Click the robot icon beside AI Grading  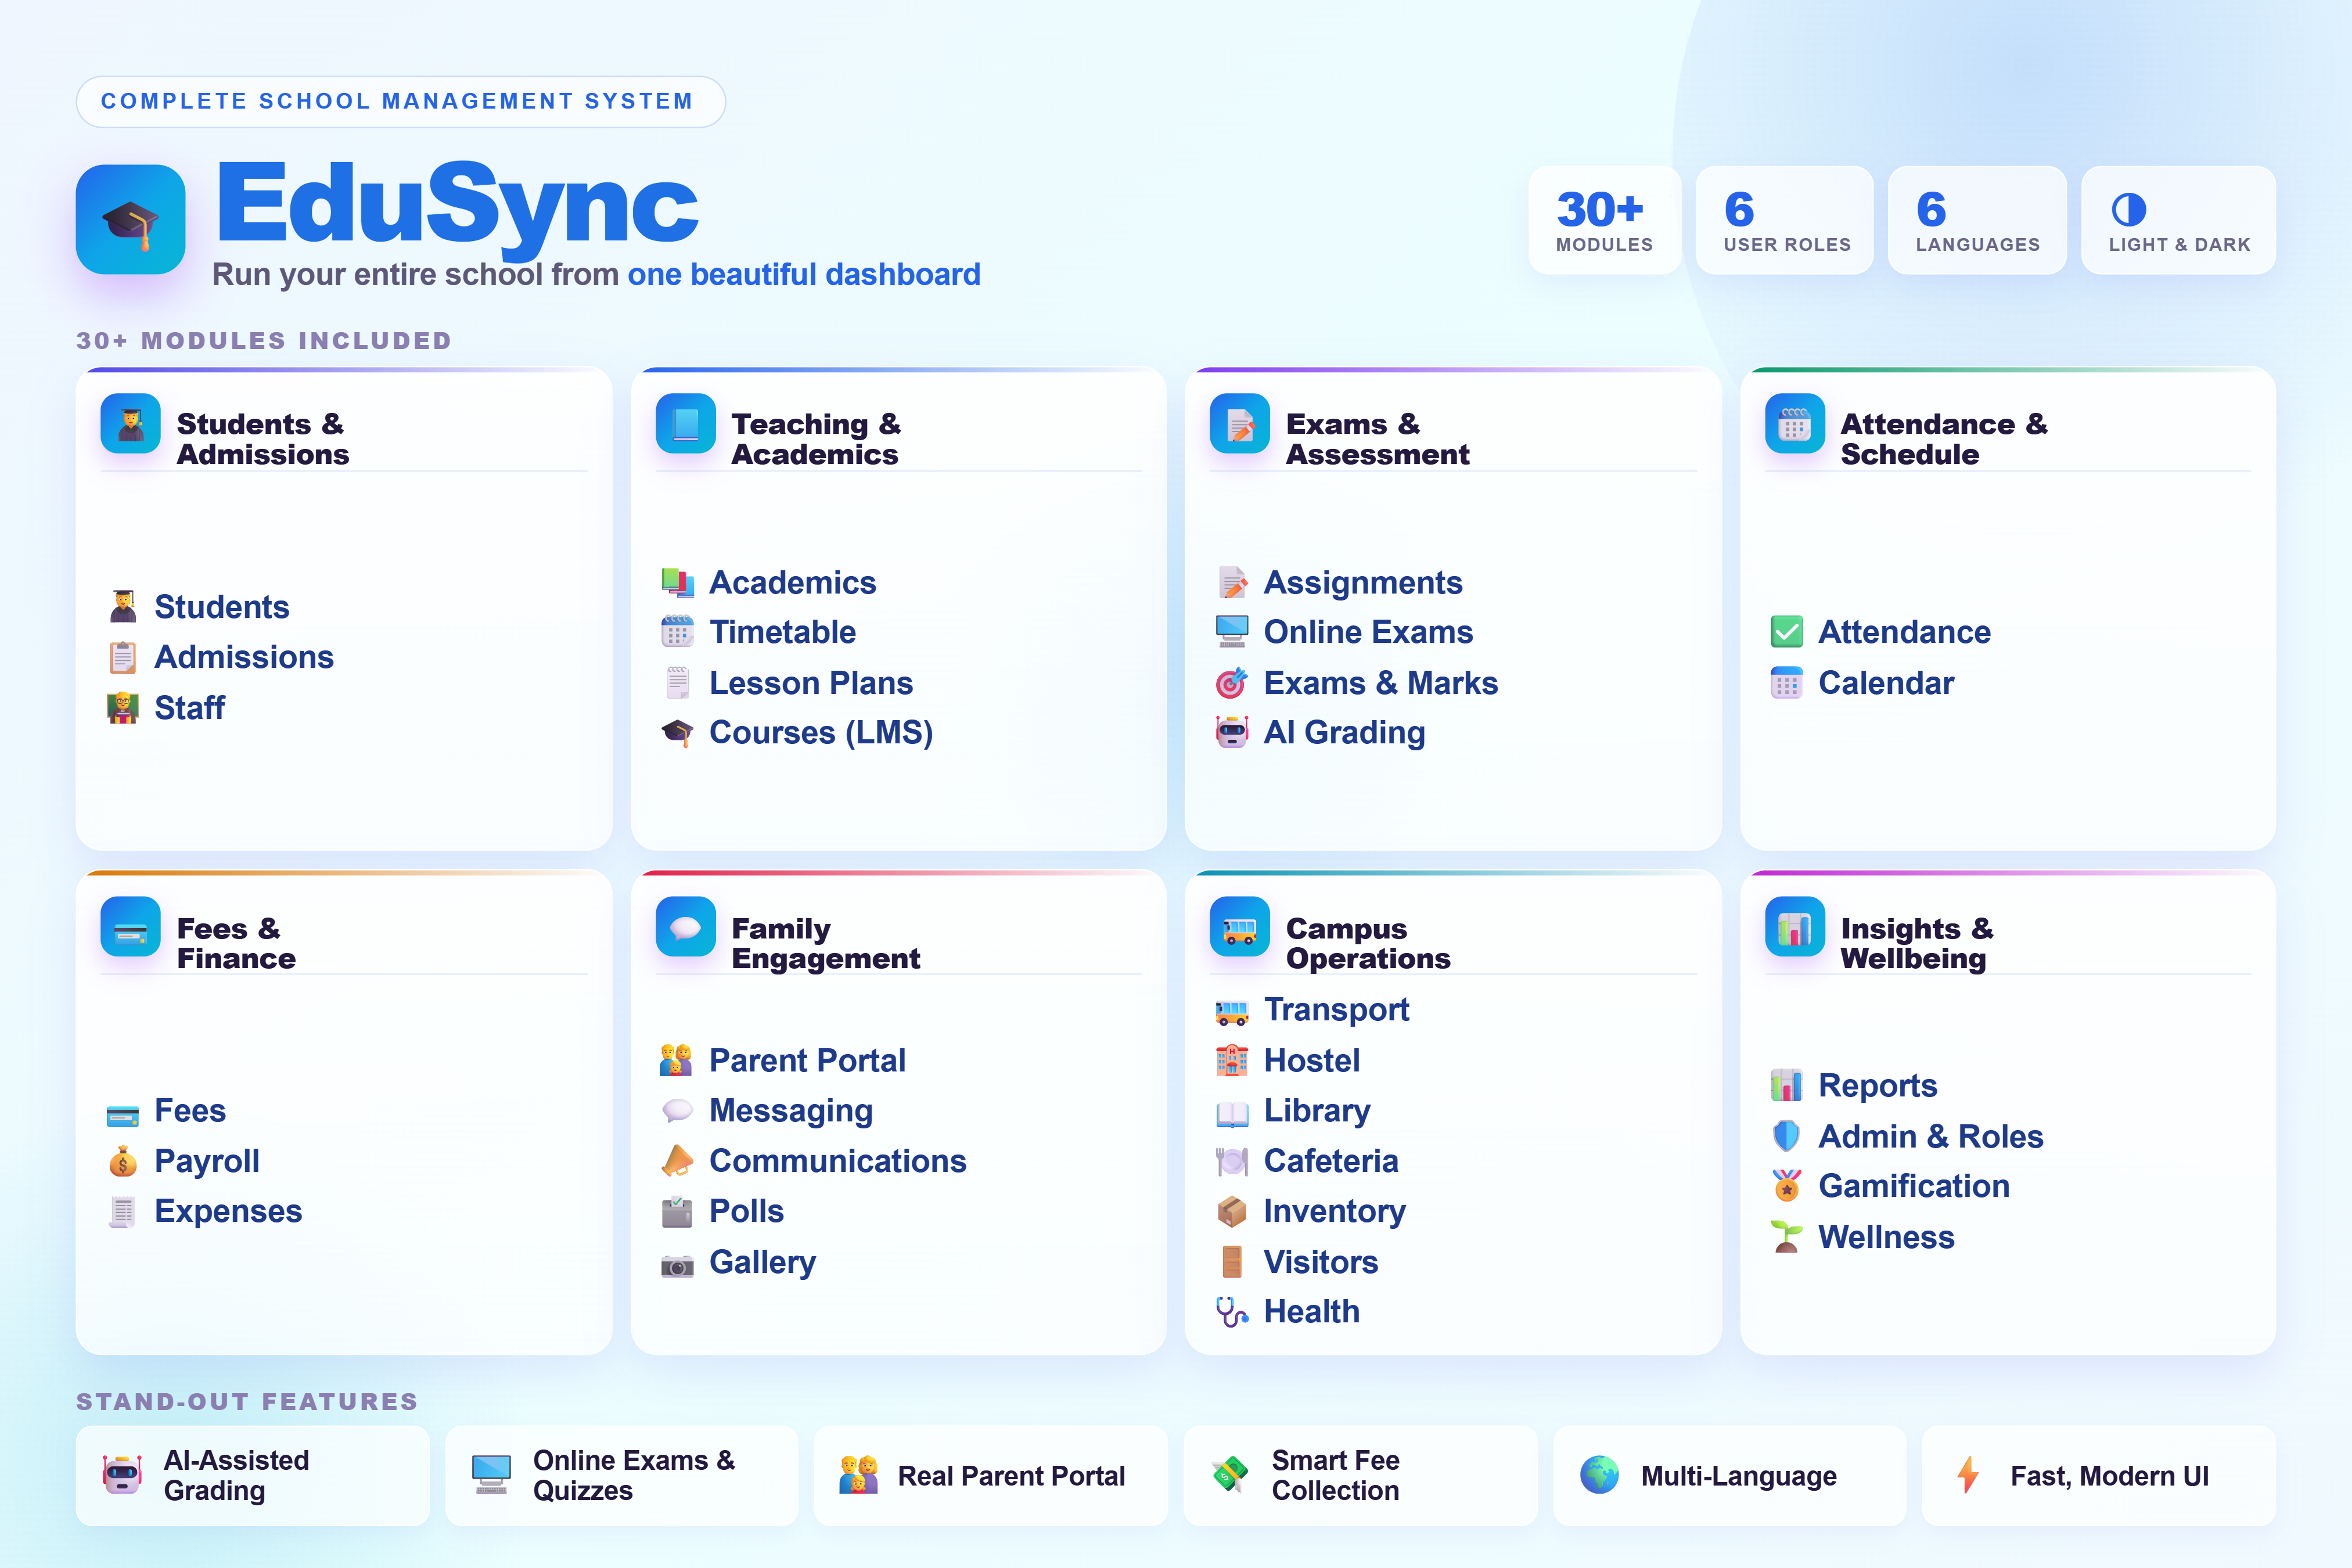[x=1232, y=733]
